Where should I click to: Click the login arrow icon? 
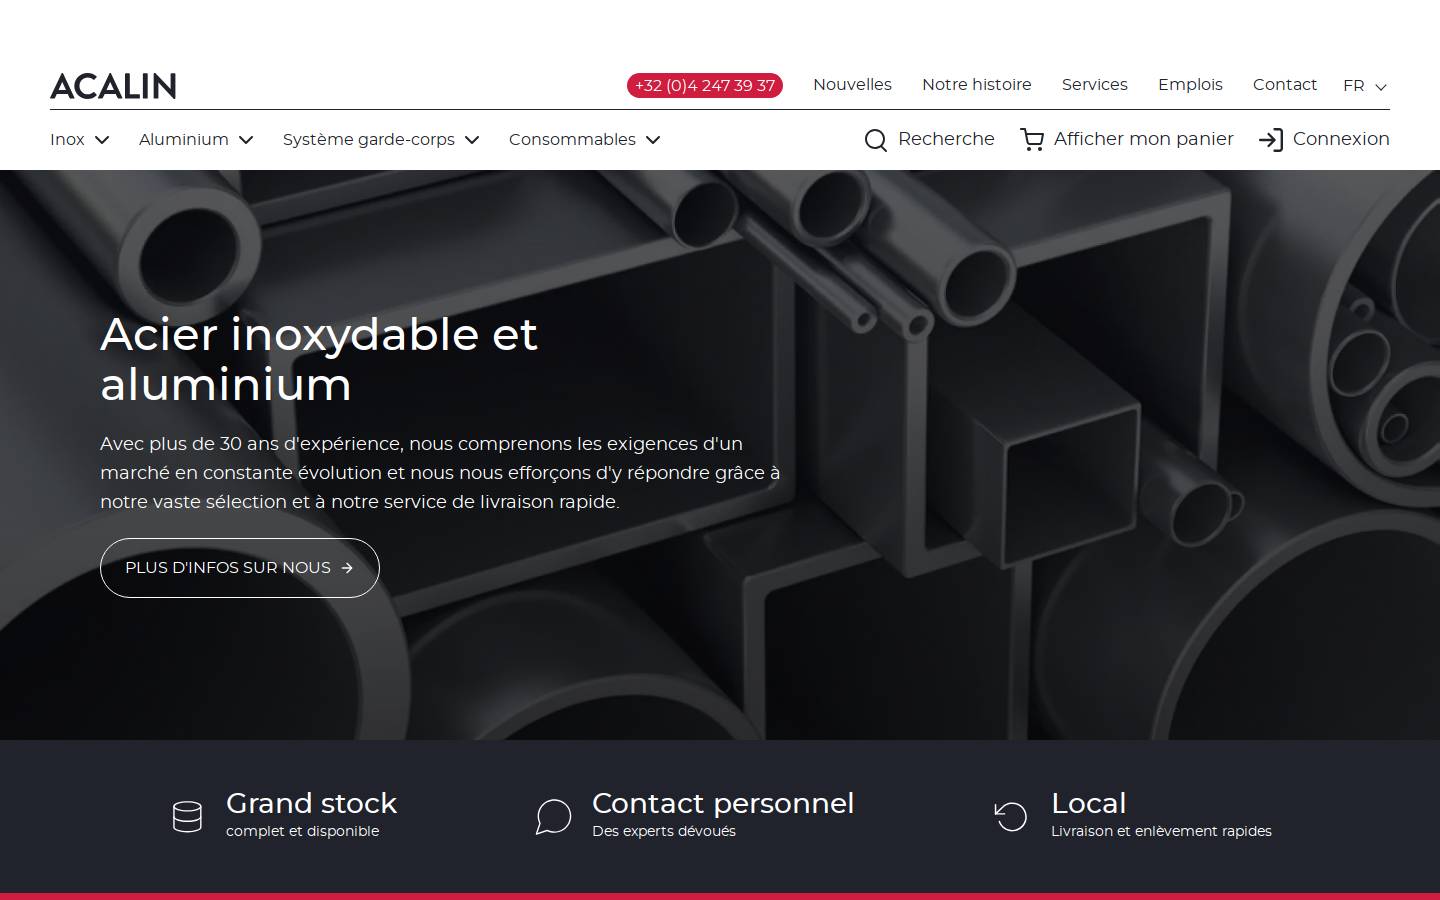click(x=1271, y=140)
